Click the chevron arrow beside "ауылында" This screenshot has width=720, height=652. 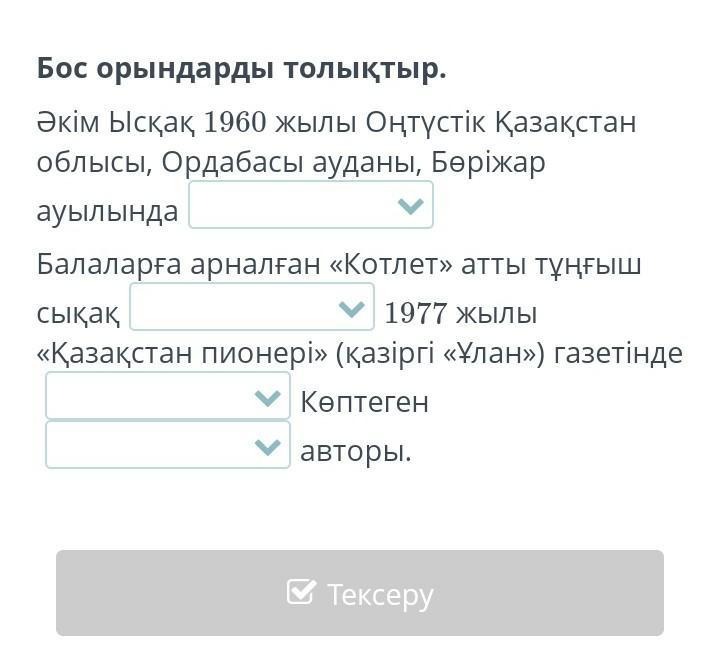point(410,206)
